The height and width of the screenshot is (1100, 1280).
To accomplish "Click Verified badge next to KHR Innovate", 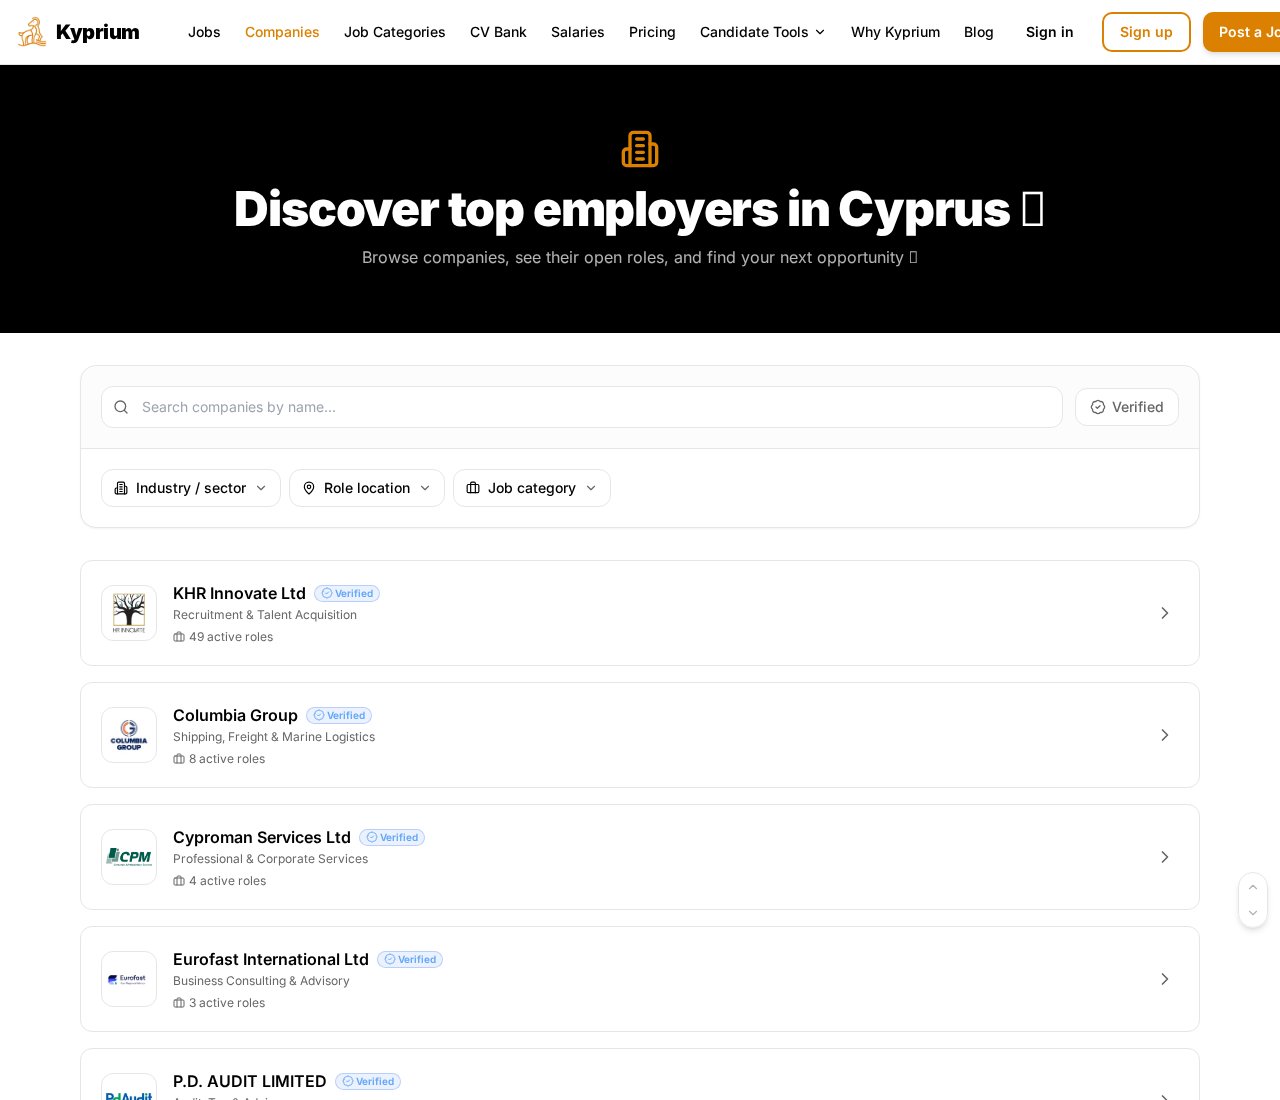I will [x=347, y=593].
